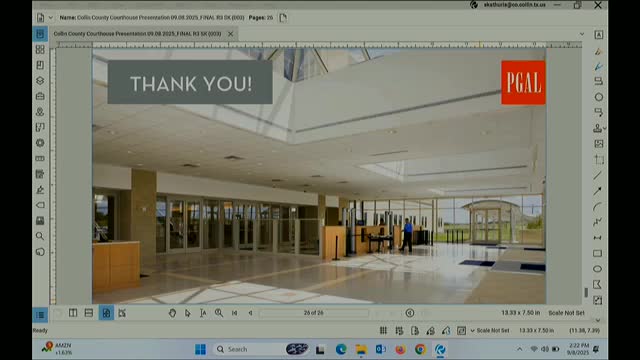This screenshot has height=360, width=640.
Task: Open the document tabs list chevron
Action: click(582, 34)
